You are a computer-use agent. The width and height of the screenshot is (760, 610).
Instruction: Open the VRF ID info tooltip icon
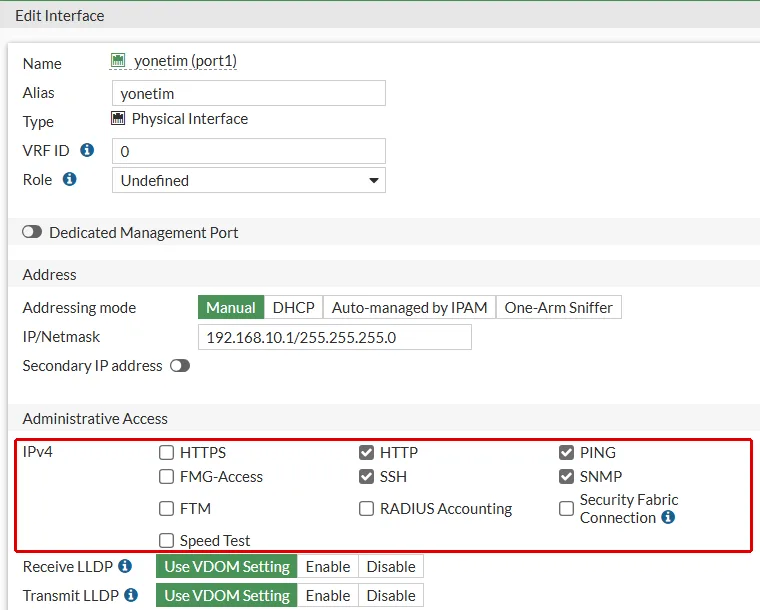point(87,150)
